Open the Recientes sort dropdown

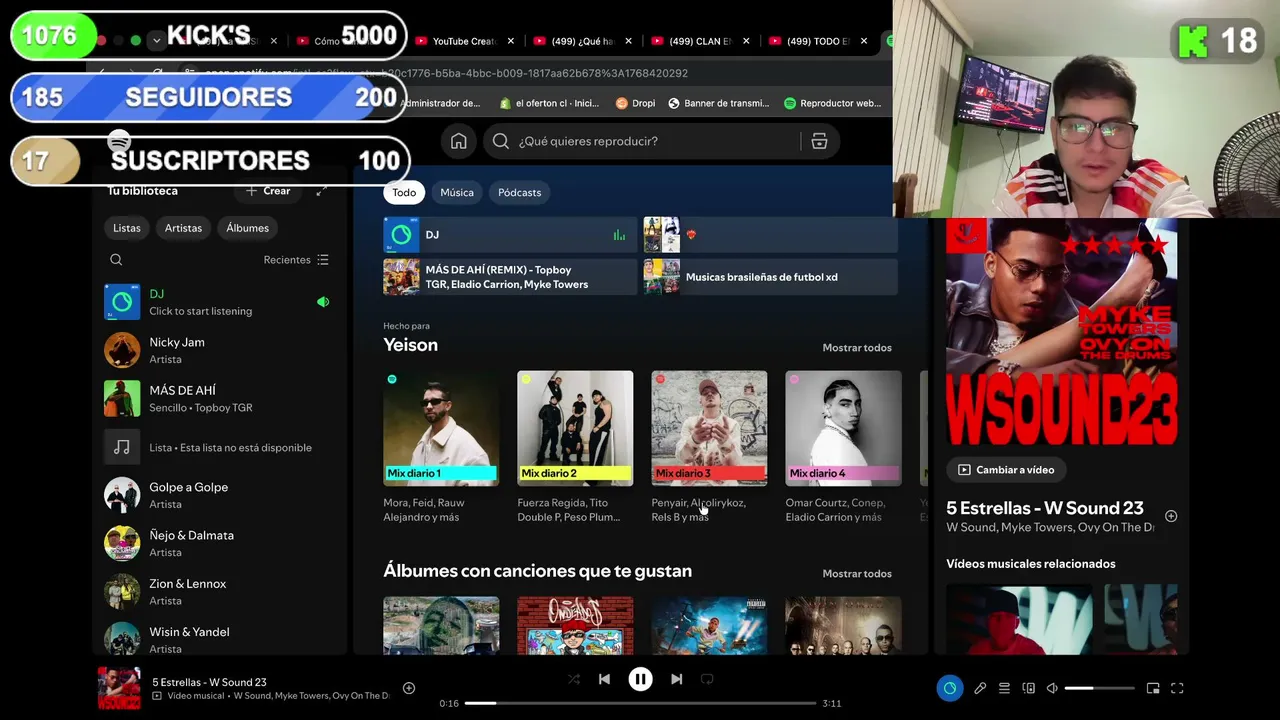pyautogui.click(x=296, y=260)
